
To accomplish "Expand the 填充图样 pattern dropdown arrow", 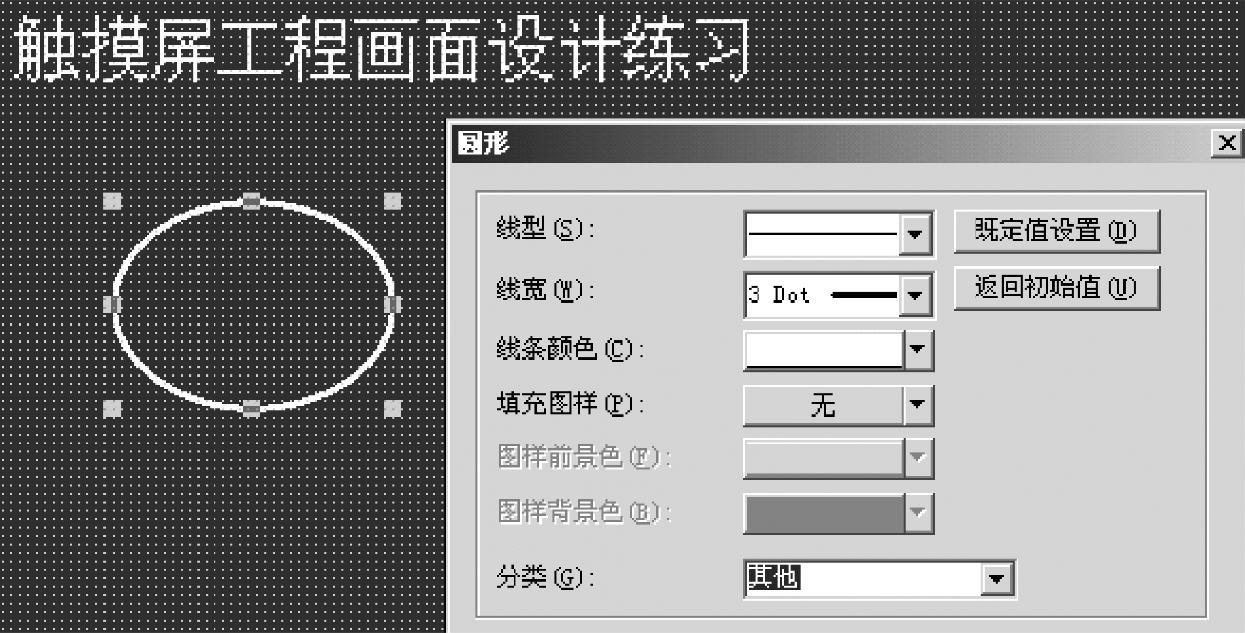I will coord(918,406).
